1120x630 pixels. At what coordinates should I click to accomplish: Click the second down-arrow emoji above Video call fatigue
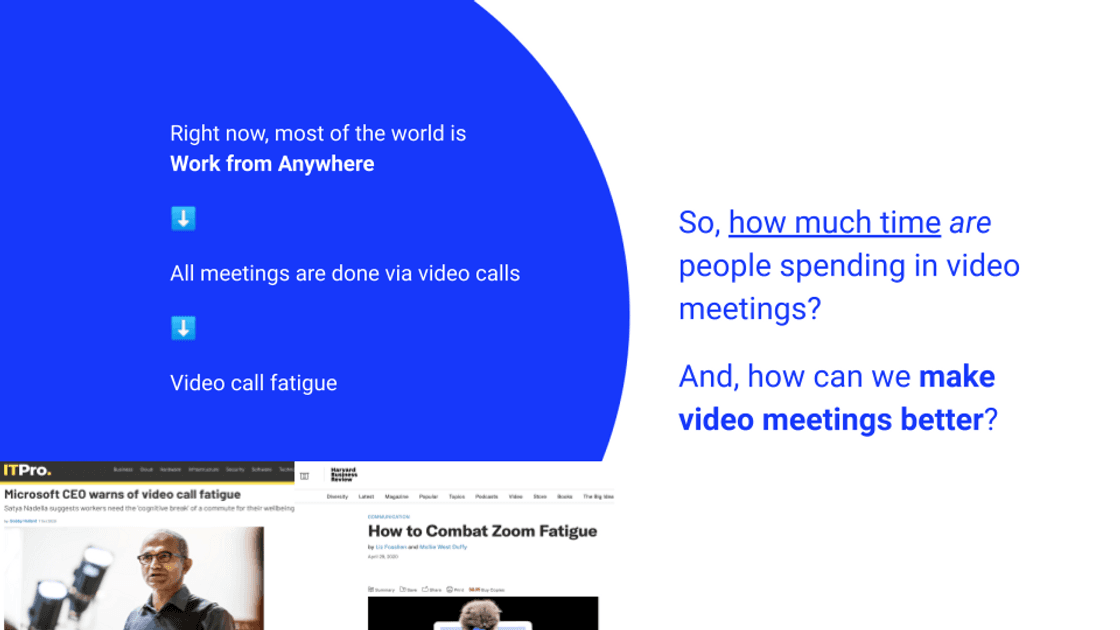[x=183, y=328]
